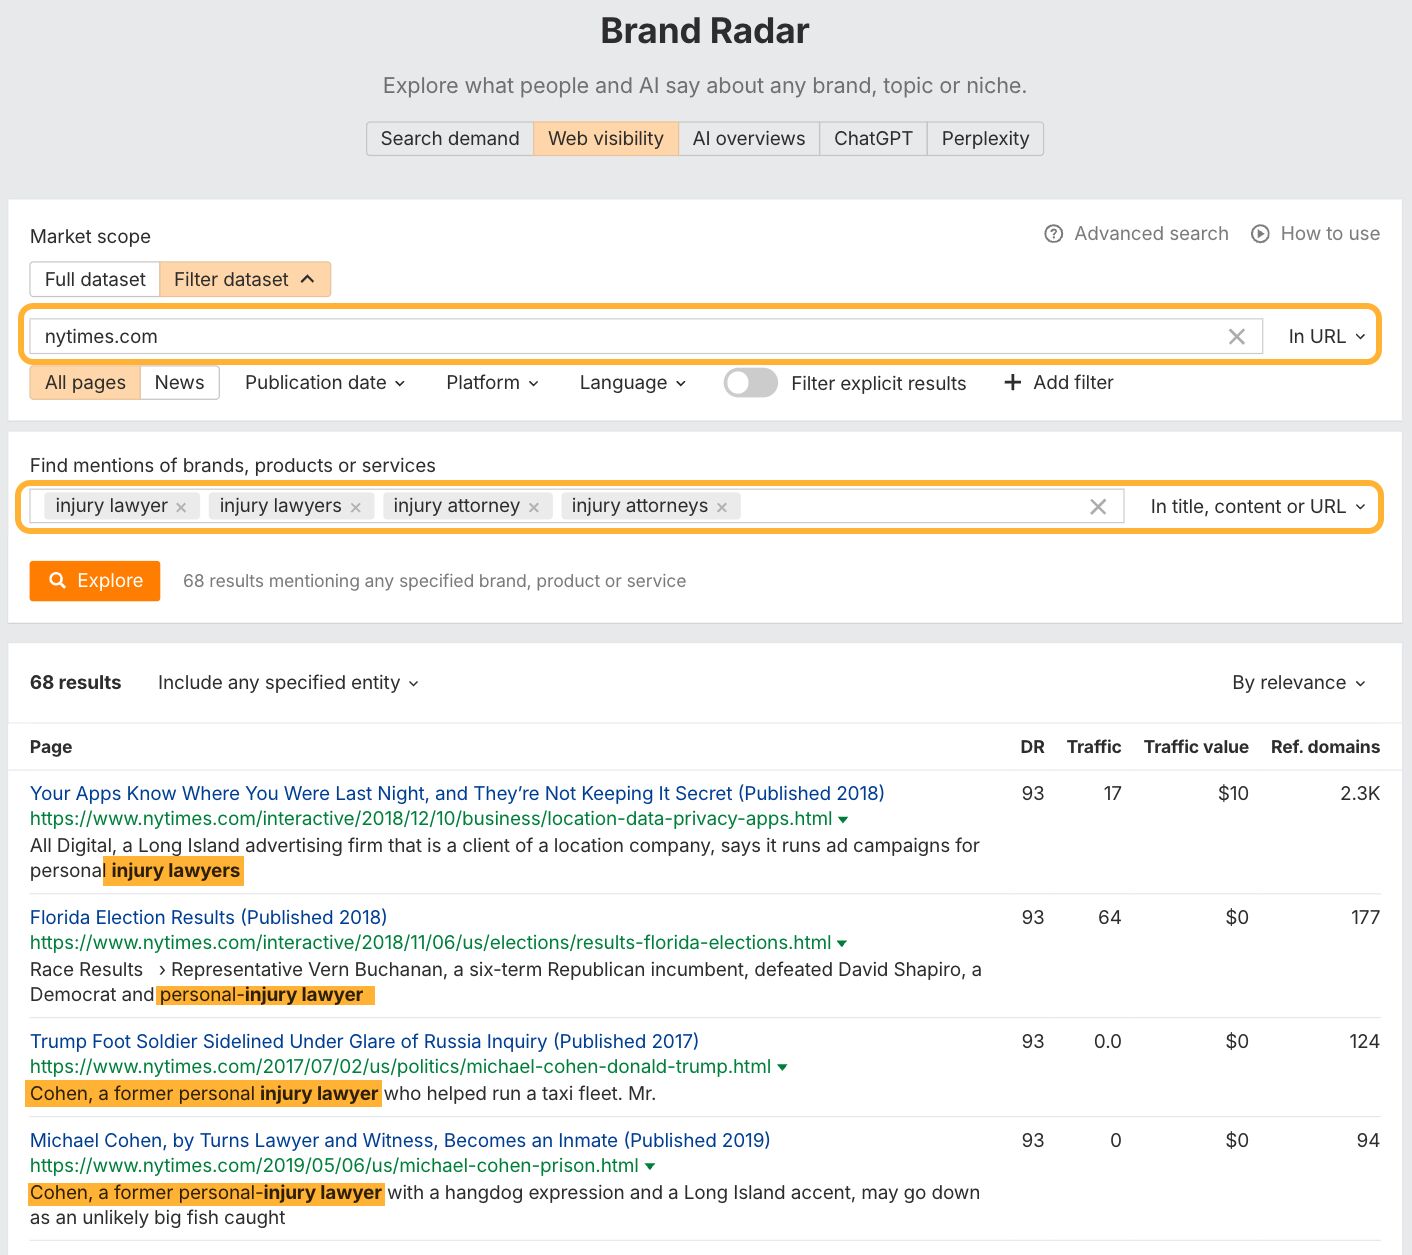Select Full dataset market scope
This screenshot has width=1412, height=1255.
click(95, 280)
